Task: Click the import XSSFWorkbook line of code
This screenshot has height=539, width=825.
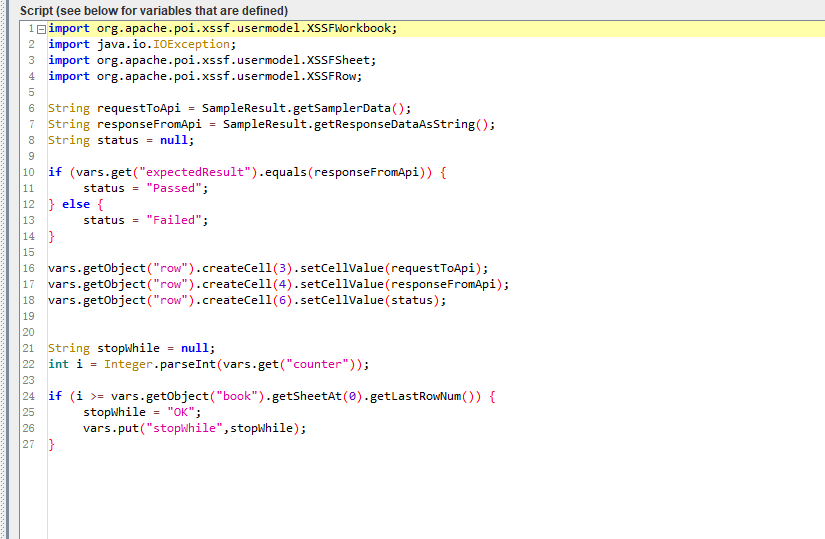Action: pos(223,28)
